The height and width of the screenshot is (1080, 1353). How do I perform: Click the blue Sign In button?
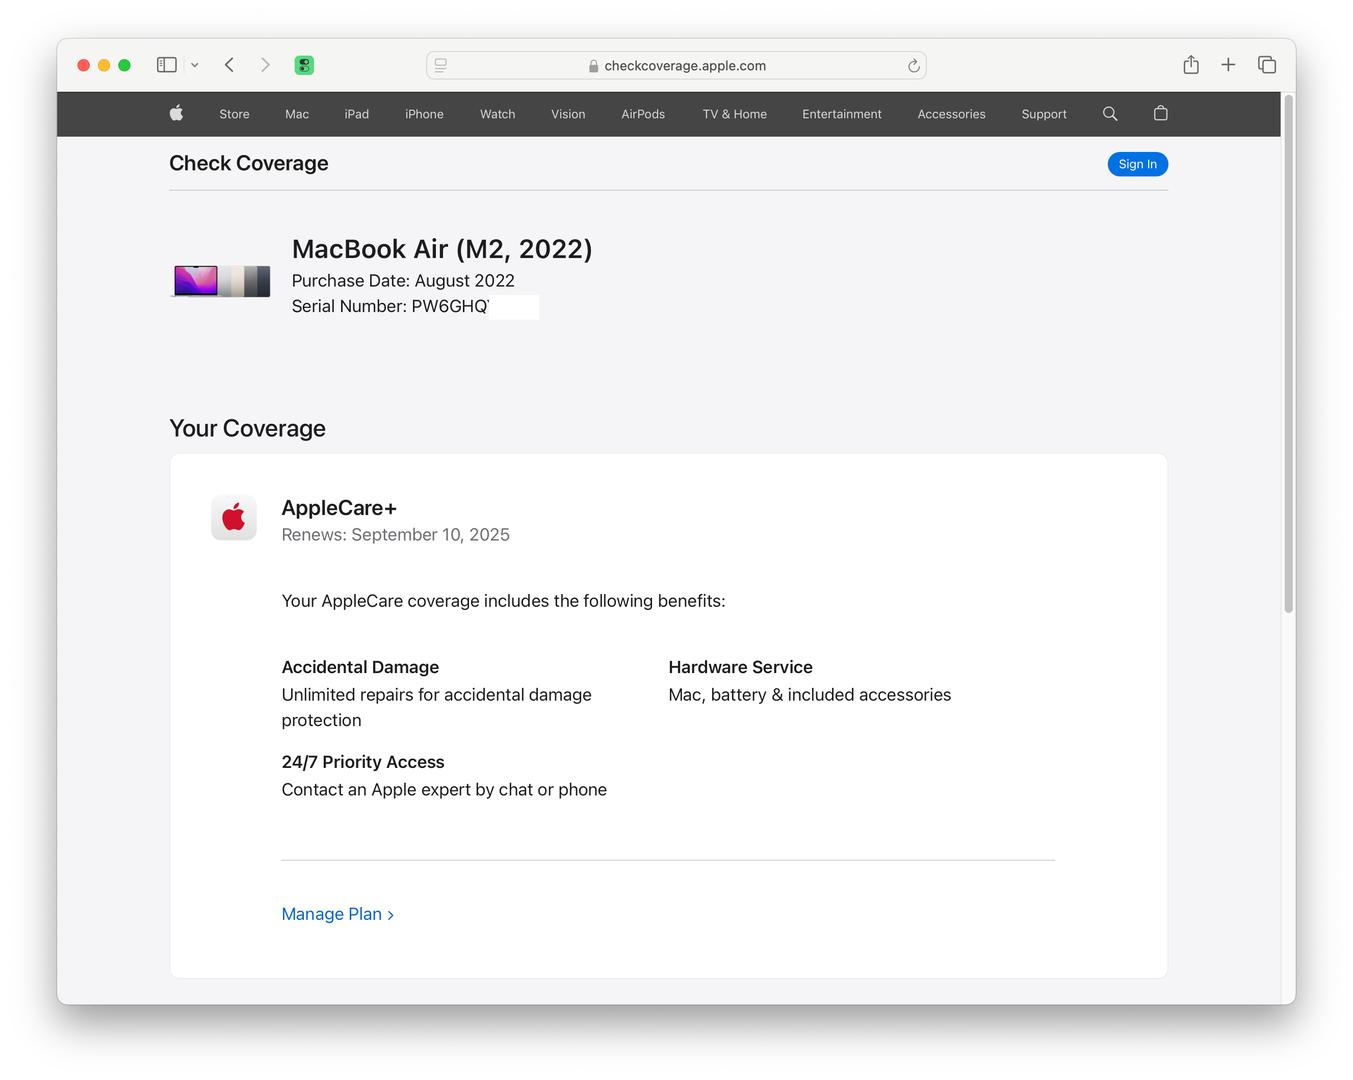click(1138, 164)
